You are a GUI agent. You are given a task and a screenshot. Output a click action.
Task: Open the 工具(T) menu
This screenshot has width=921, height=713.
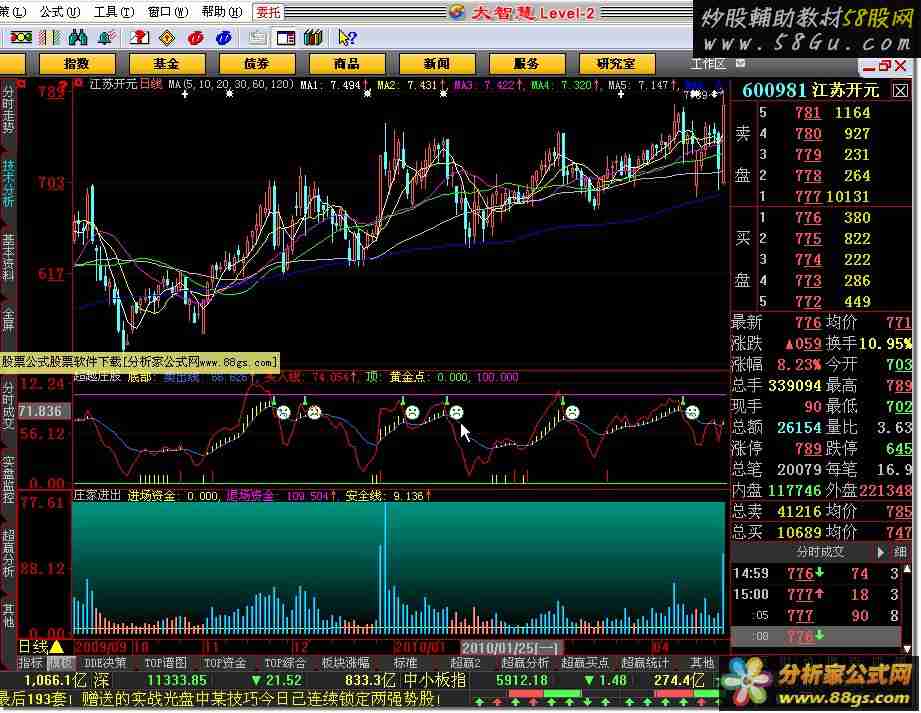(114, 11)
